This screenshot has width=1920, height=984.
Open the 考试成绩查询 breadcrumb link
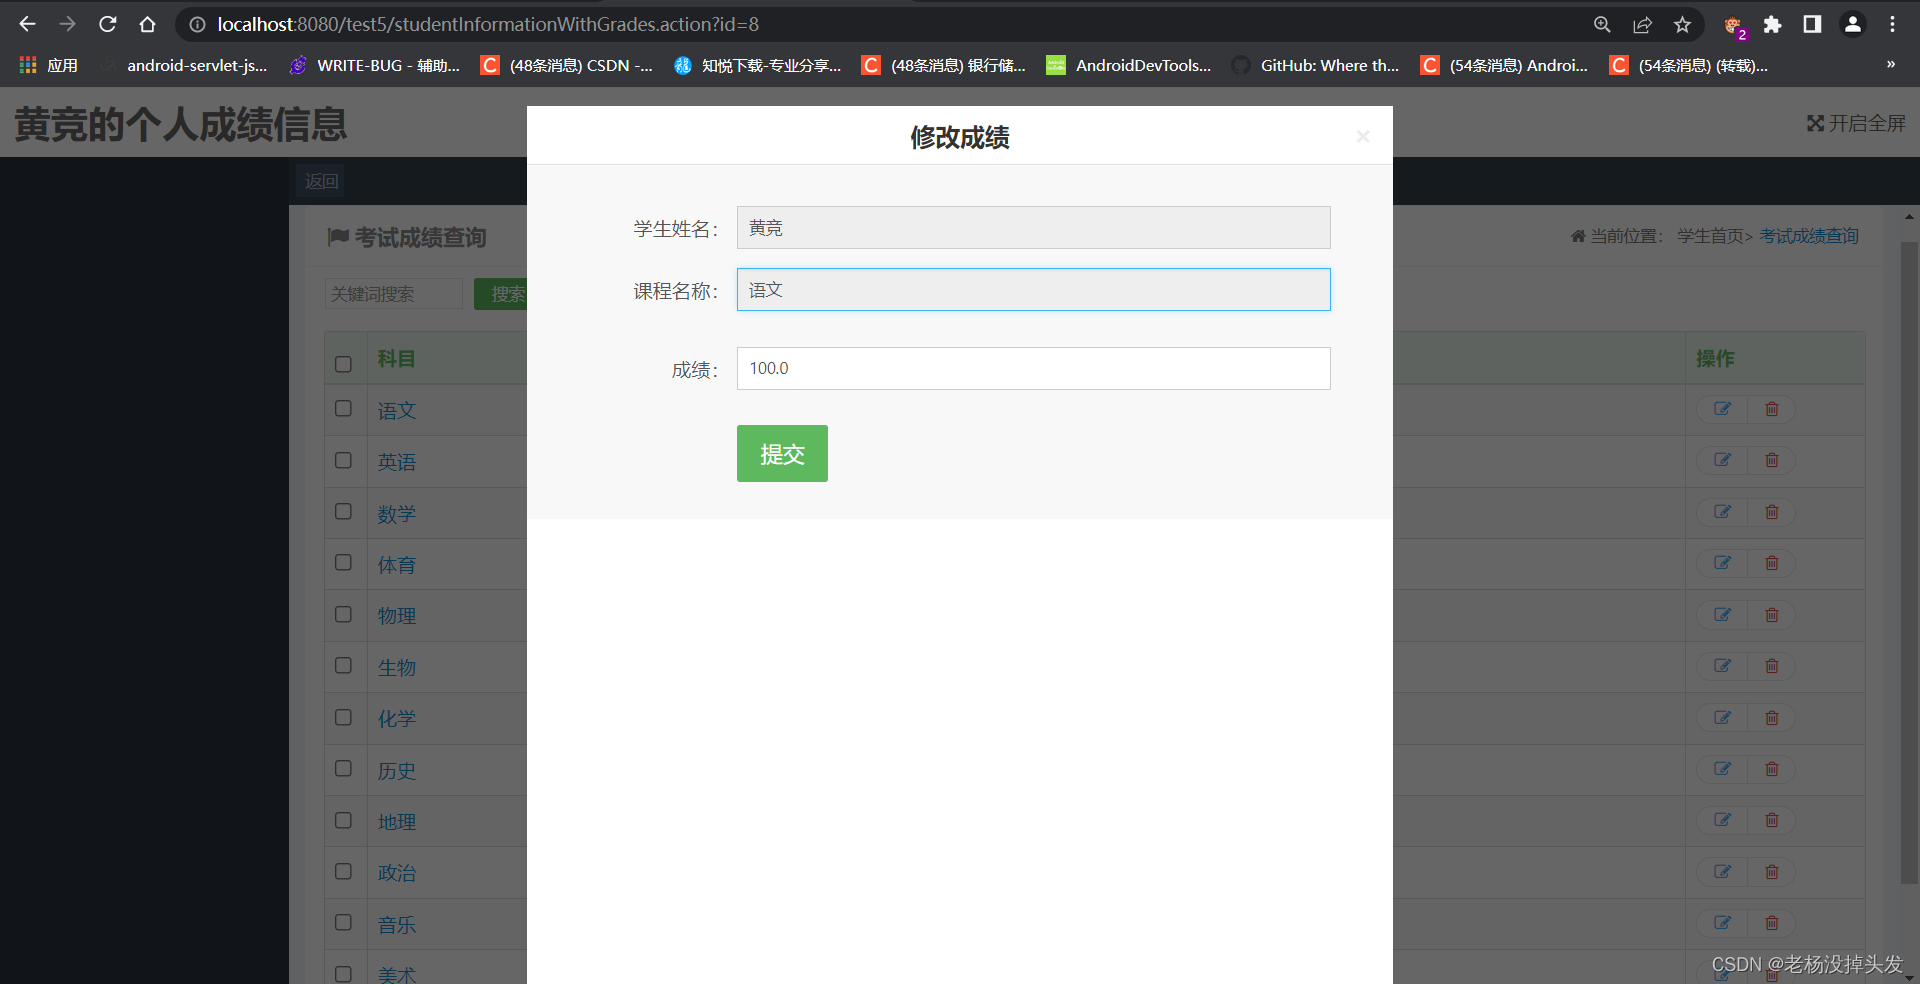tap(1809, 236)
